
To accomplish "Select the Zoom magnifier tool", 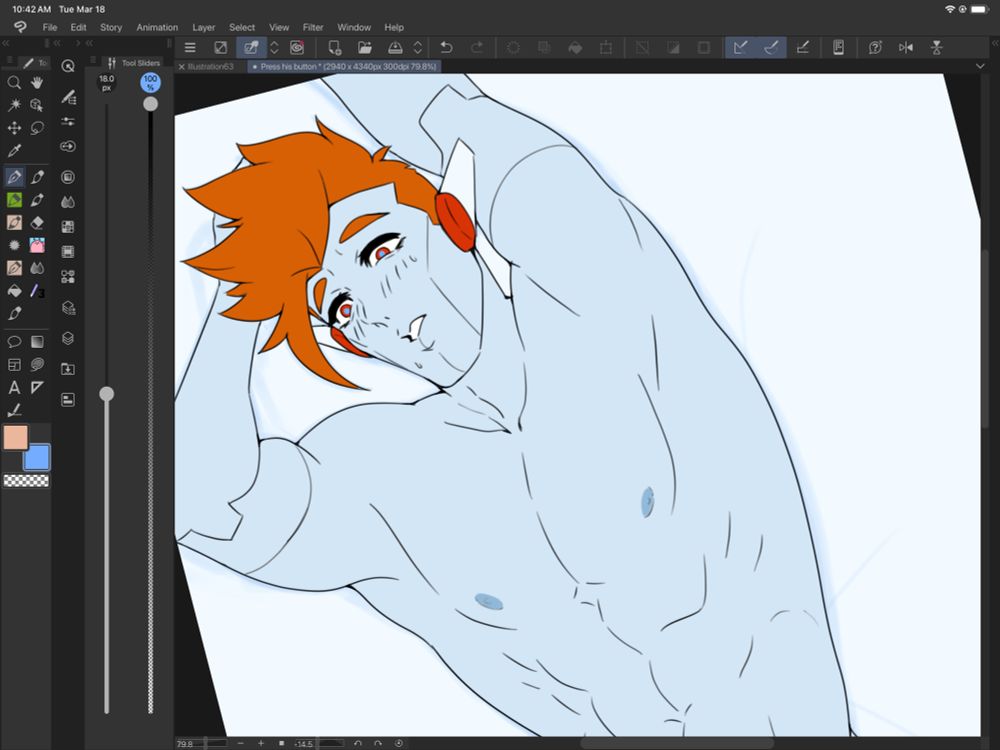I will (x=14, y=83).
